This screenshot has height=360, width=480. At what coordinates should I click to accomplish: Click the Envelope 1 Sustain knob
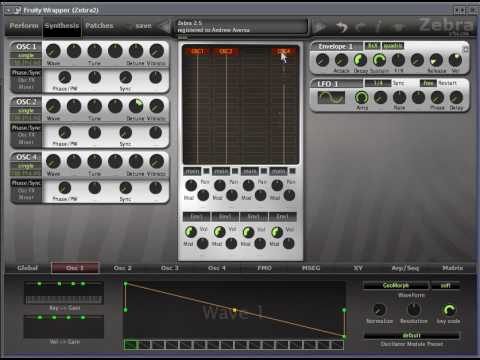point(379,60)
